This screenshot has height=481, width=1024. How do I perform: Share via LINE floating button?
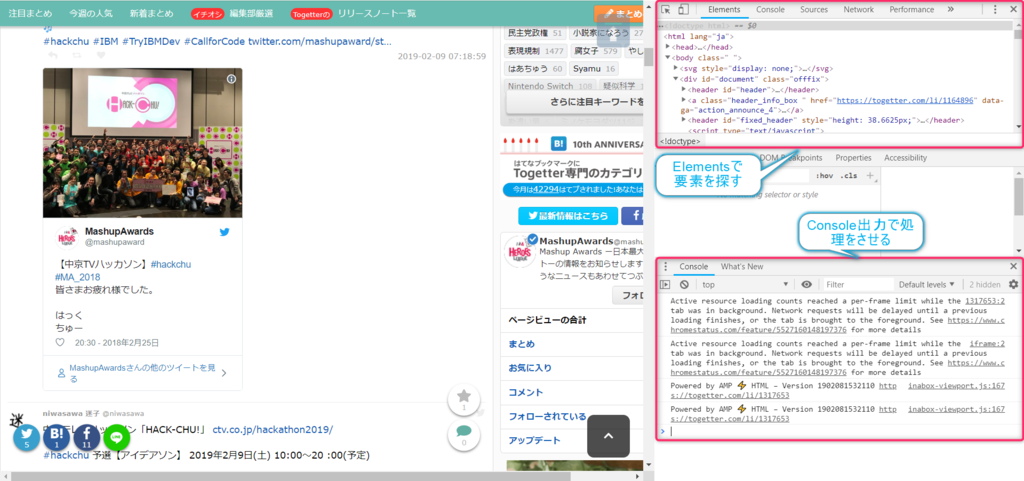(x=116, y=437)
